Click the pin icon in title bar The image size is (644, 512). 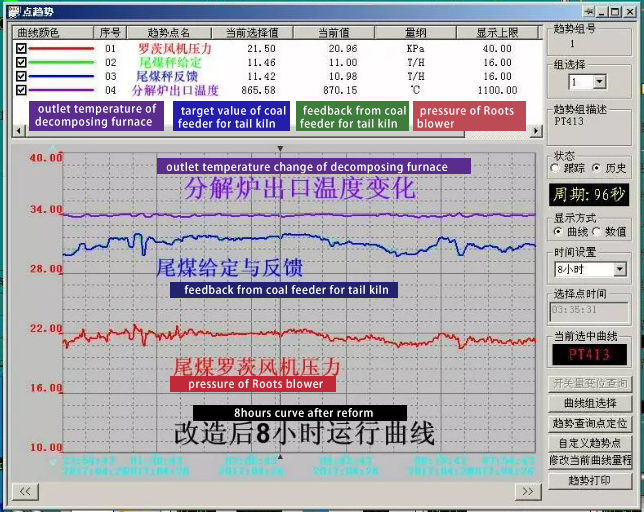click(x=591, y=10)
